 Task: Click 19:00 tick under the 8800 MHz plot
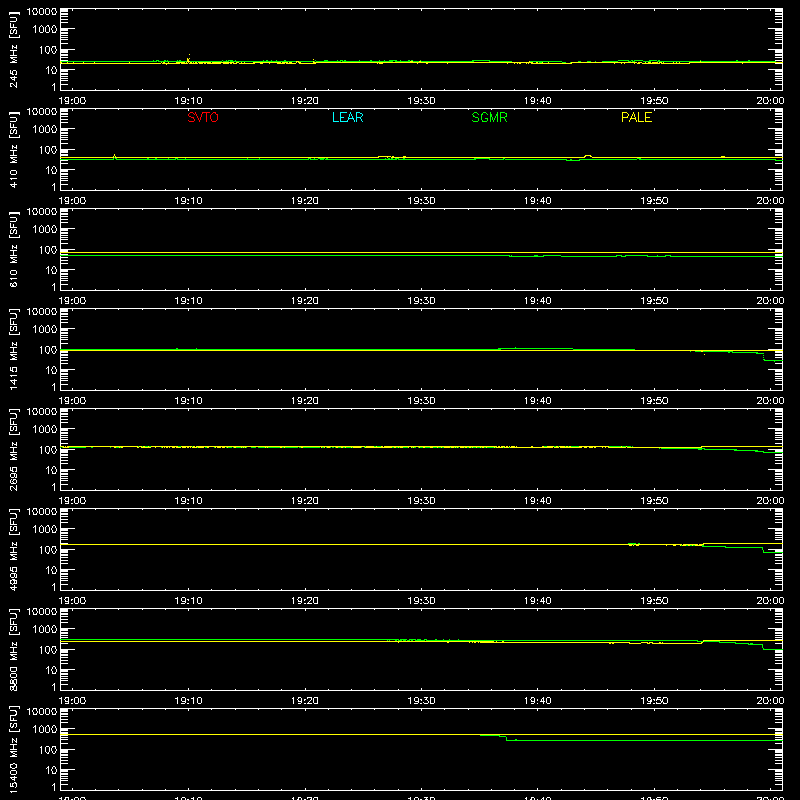pyautogui.click(x=72, y=701)
